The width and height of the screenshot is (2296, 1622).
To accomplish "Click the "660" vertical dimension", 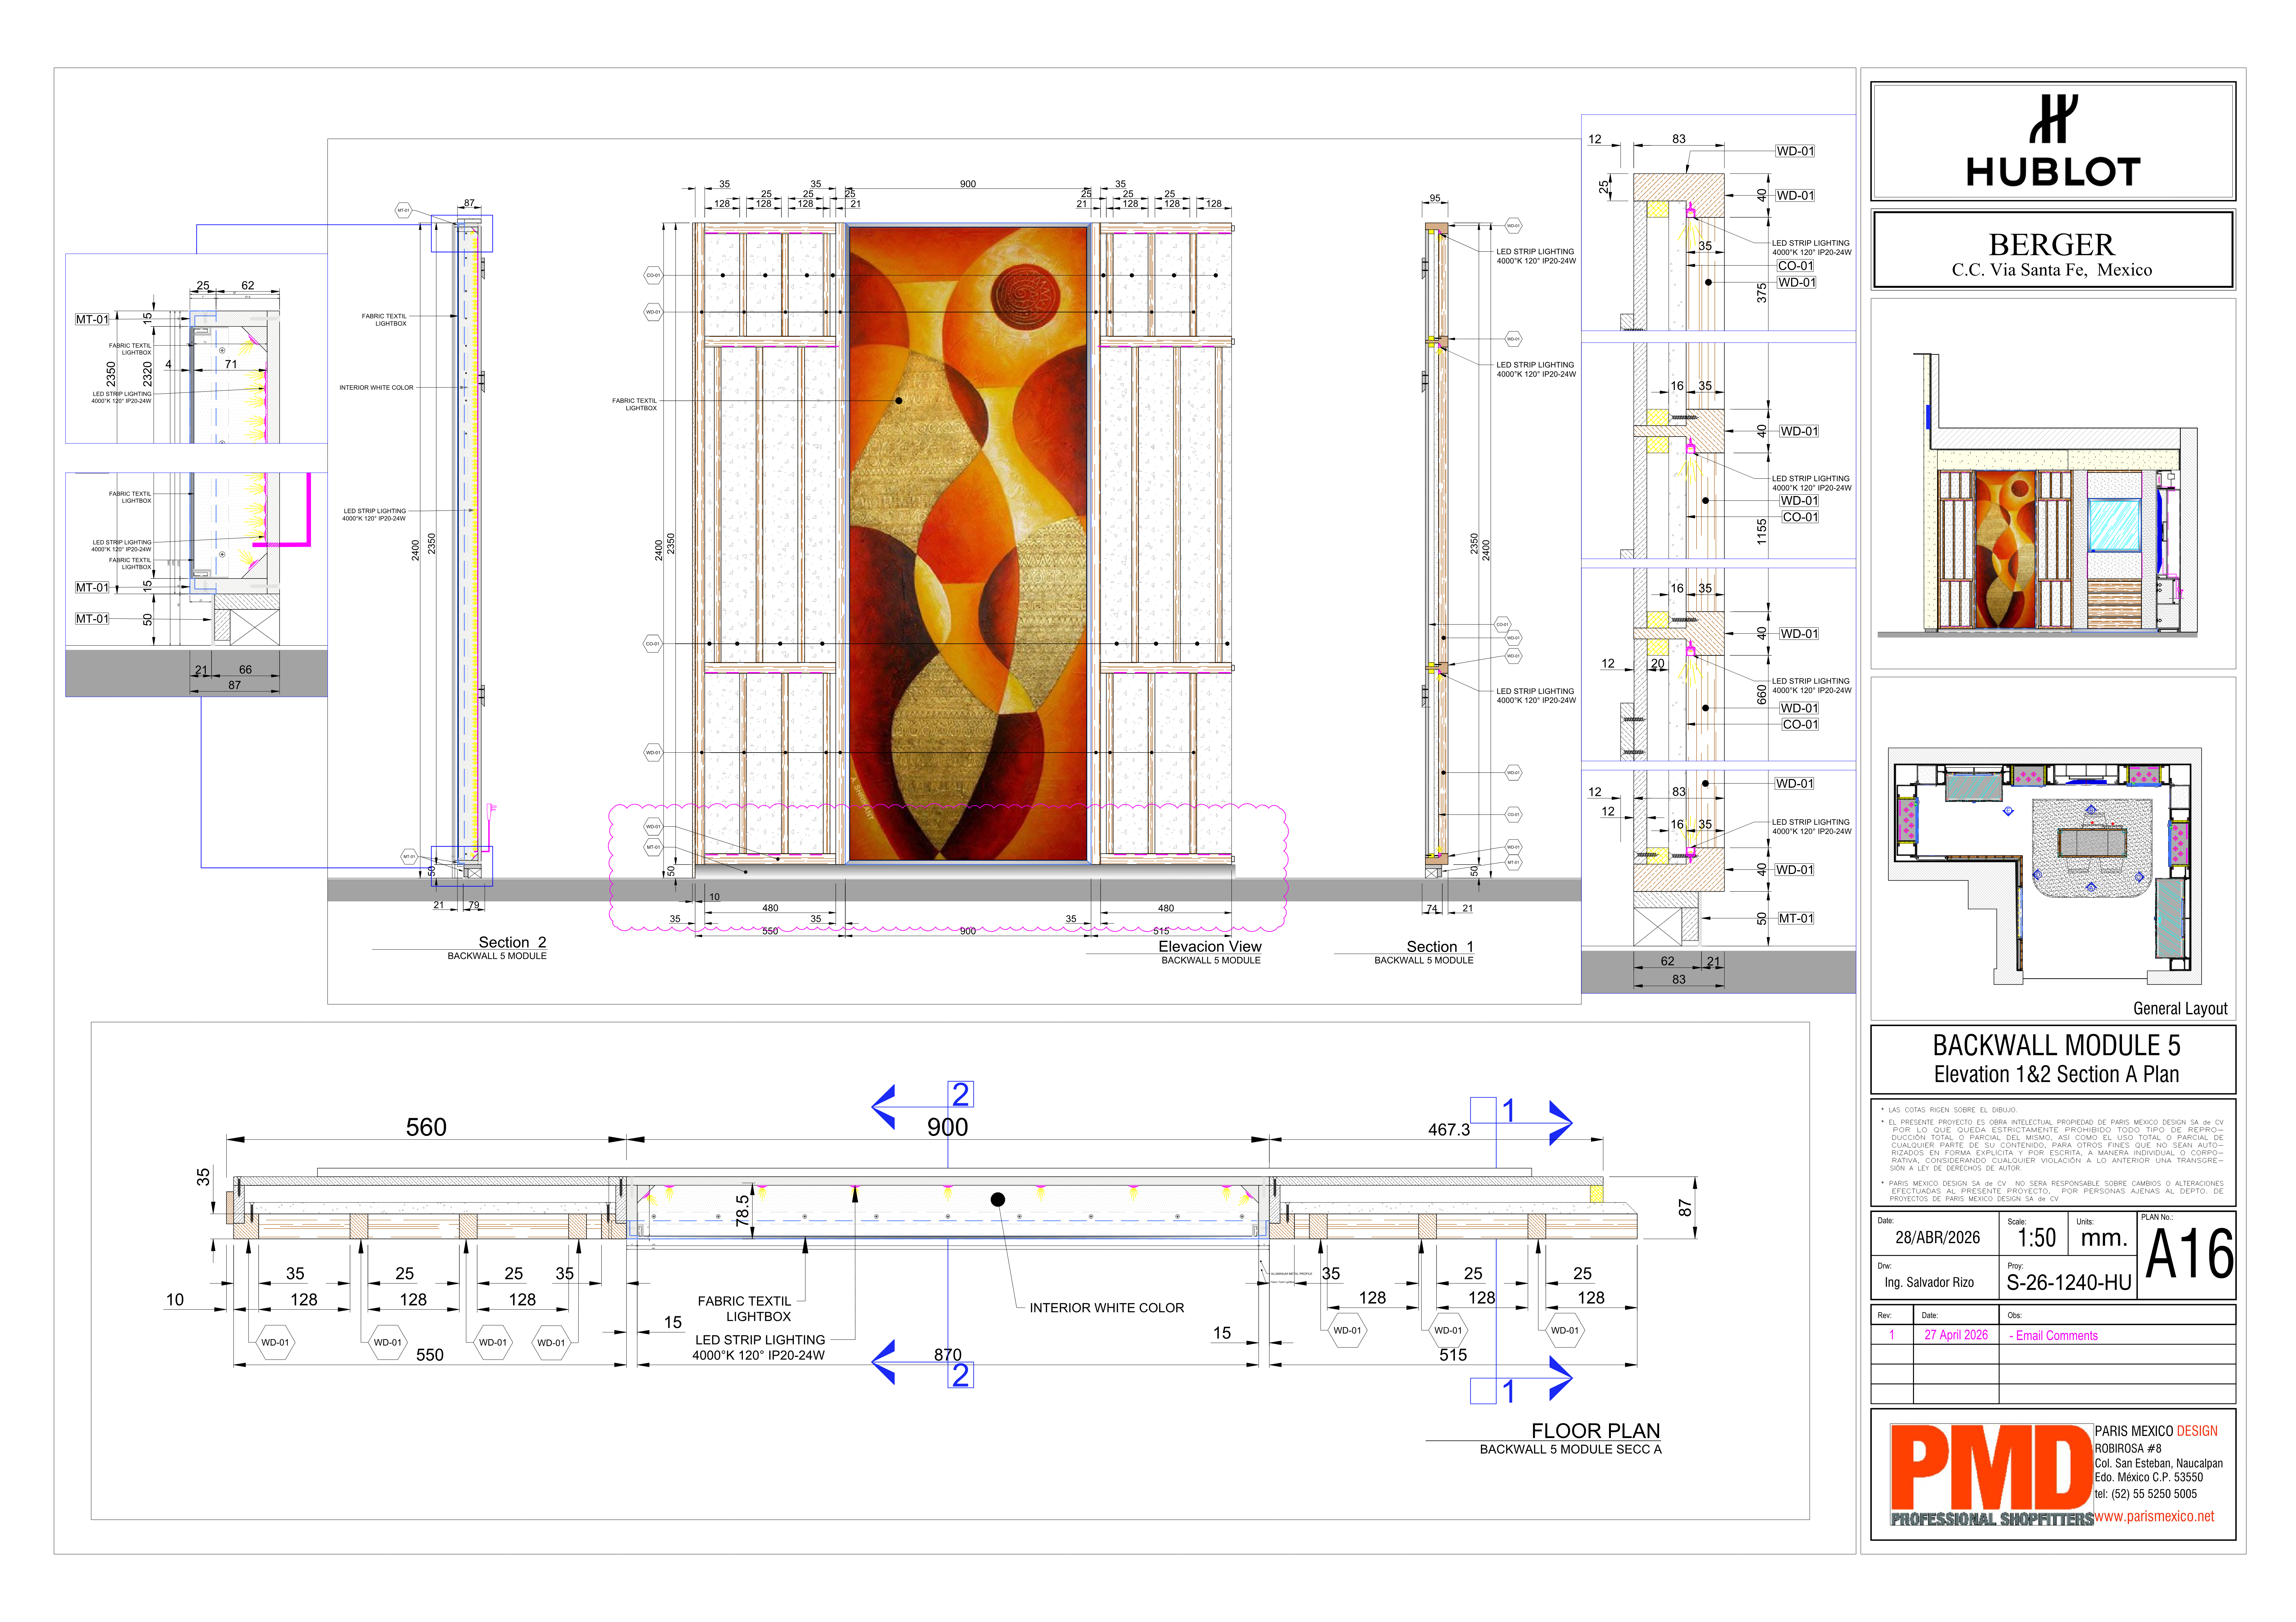I will pyautogui.click(x=1762, y=694).
